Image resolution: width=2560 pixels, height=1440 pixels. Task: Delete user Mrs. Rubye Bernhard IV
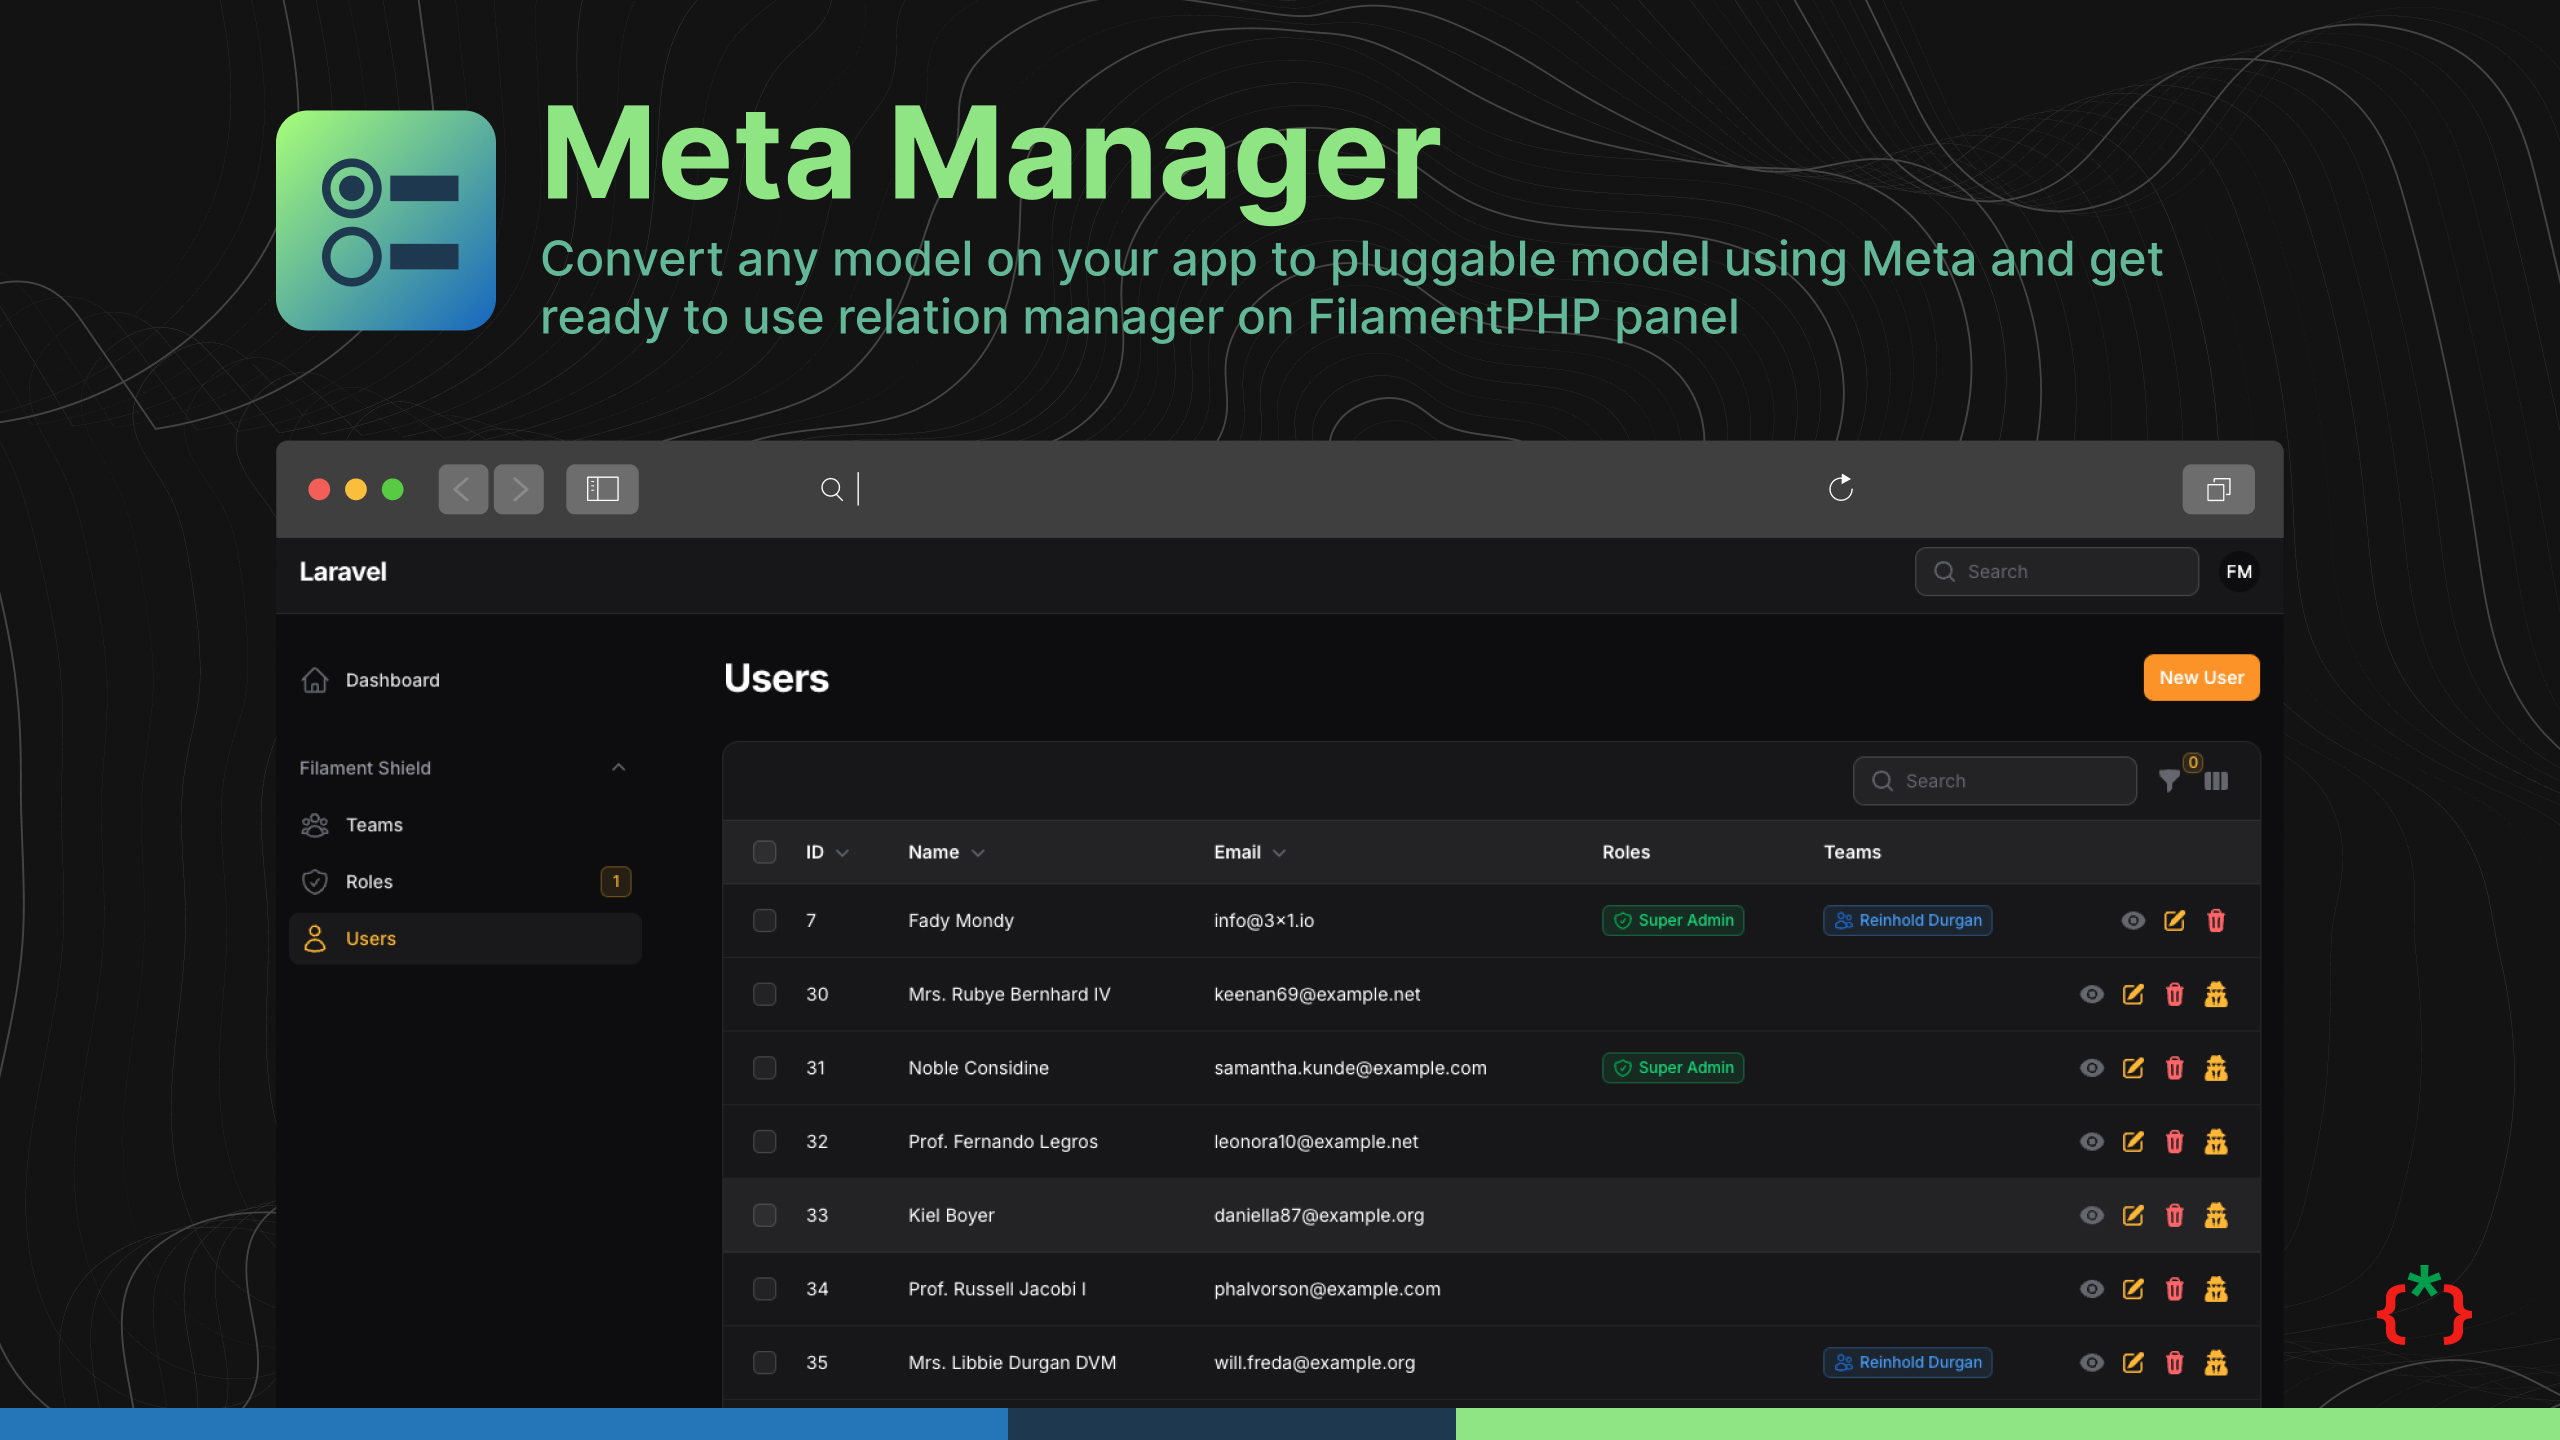pos(2174,994)
